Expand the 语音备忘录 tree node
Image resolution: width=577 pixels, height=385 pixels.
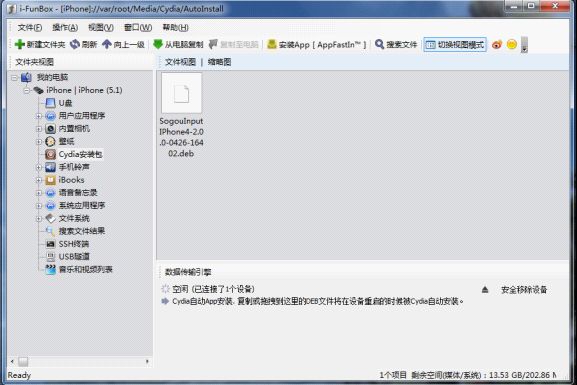tap(39, 193)
